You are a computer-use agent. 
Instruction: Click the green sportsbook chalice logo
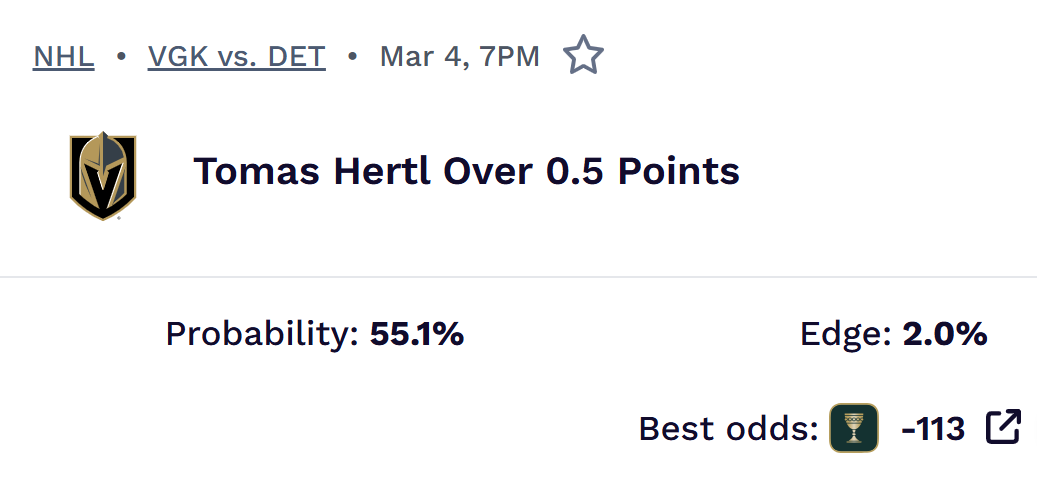pos(854,428)
